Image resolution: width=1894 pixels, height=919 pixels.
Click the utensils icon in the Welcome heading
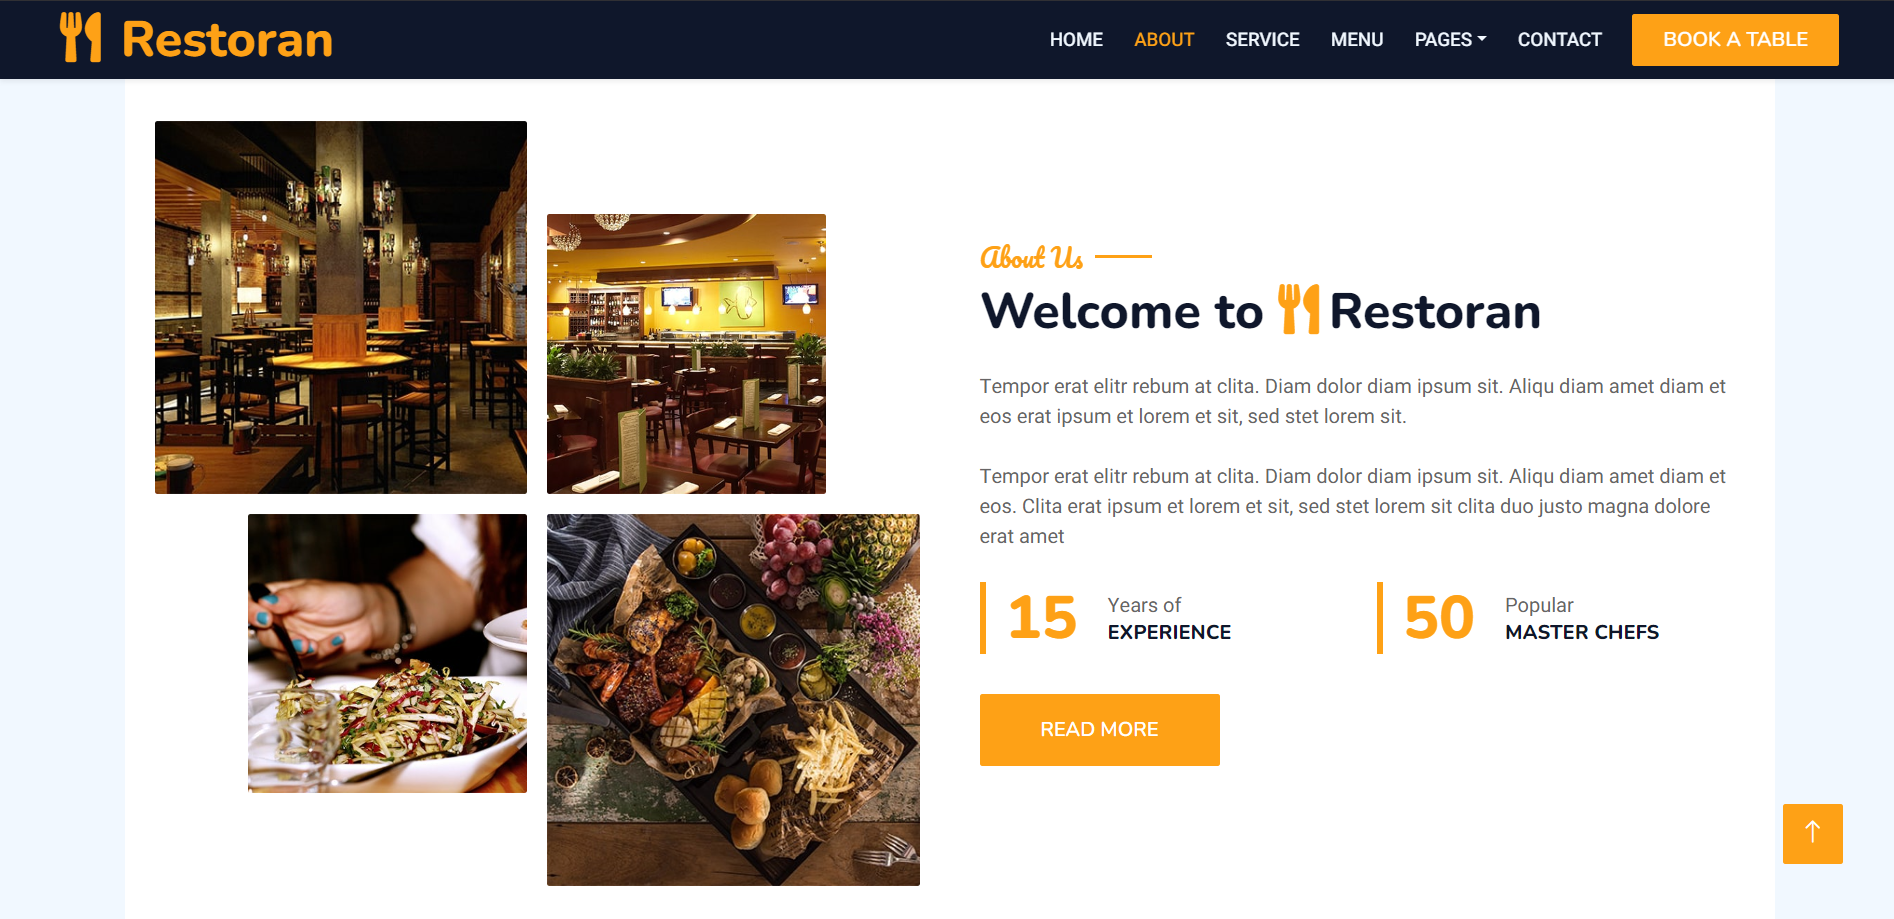pos(1299,309)
